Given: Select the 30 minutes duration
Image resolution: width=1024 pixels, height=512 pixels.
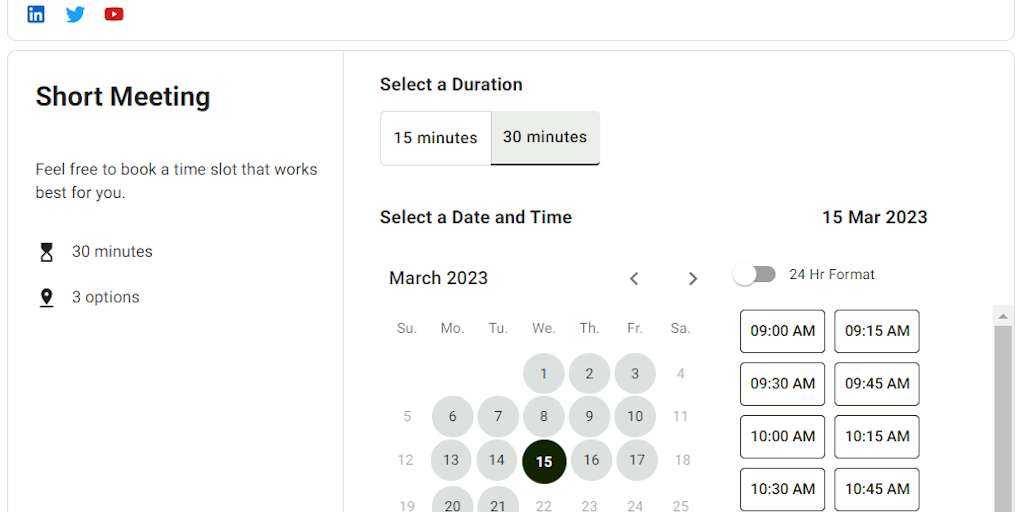Looking at the screenshot, I should tap(545, 137).
